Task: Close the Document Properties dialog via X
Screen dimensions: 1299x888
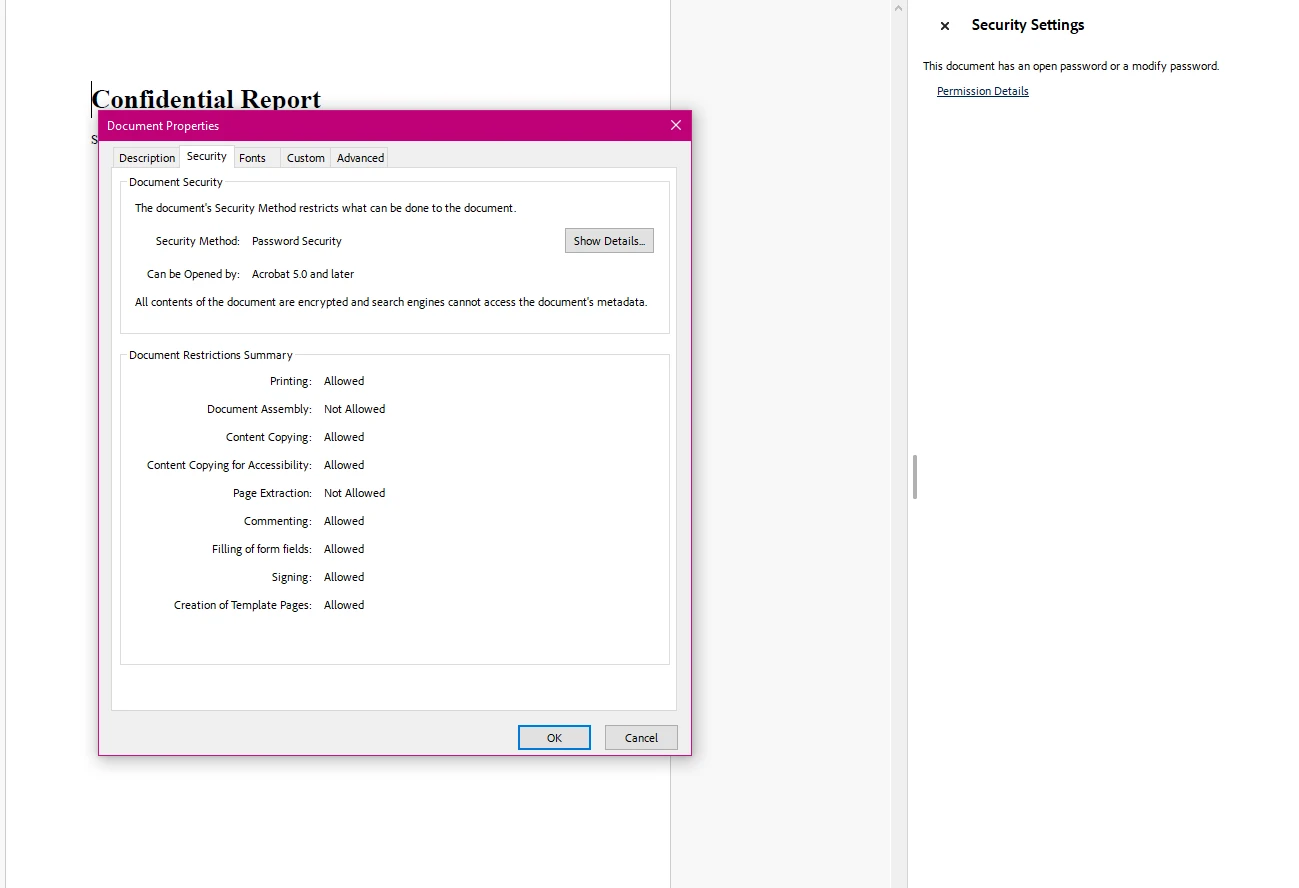Action: (x=675, y=125)
